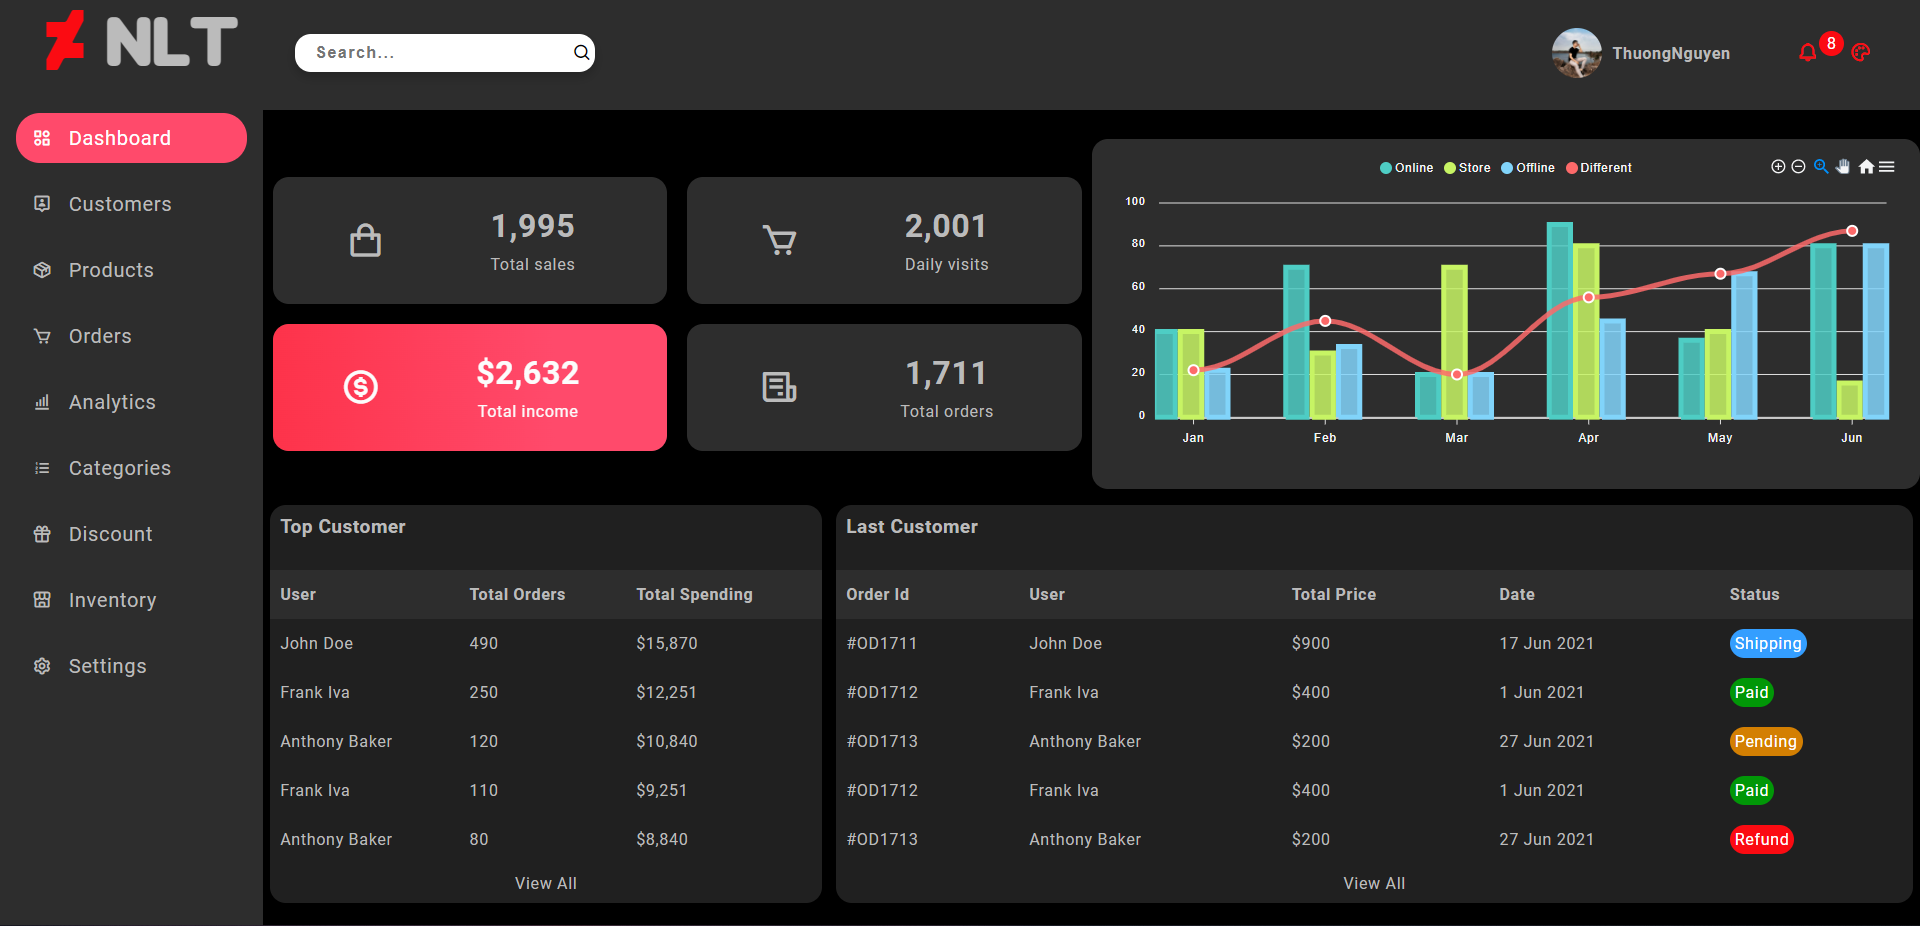
Task: Open the notifications bell icon
Action: 1805,53
